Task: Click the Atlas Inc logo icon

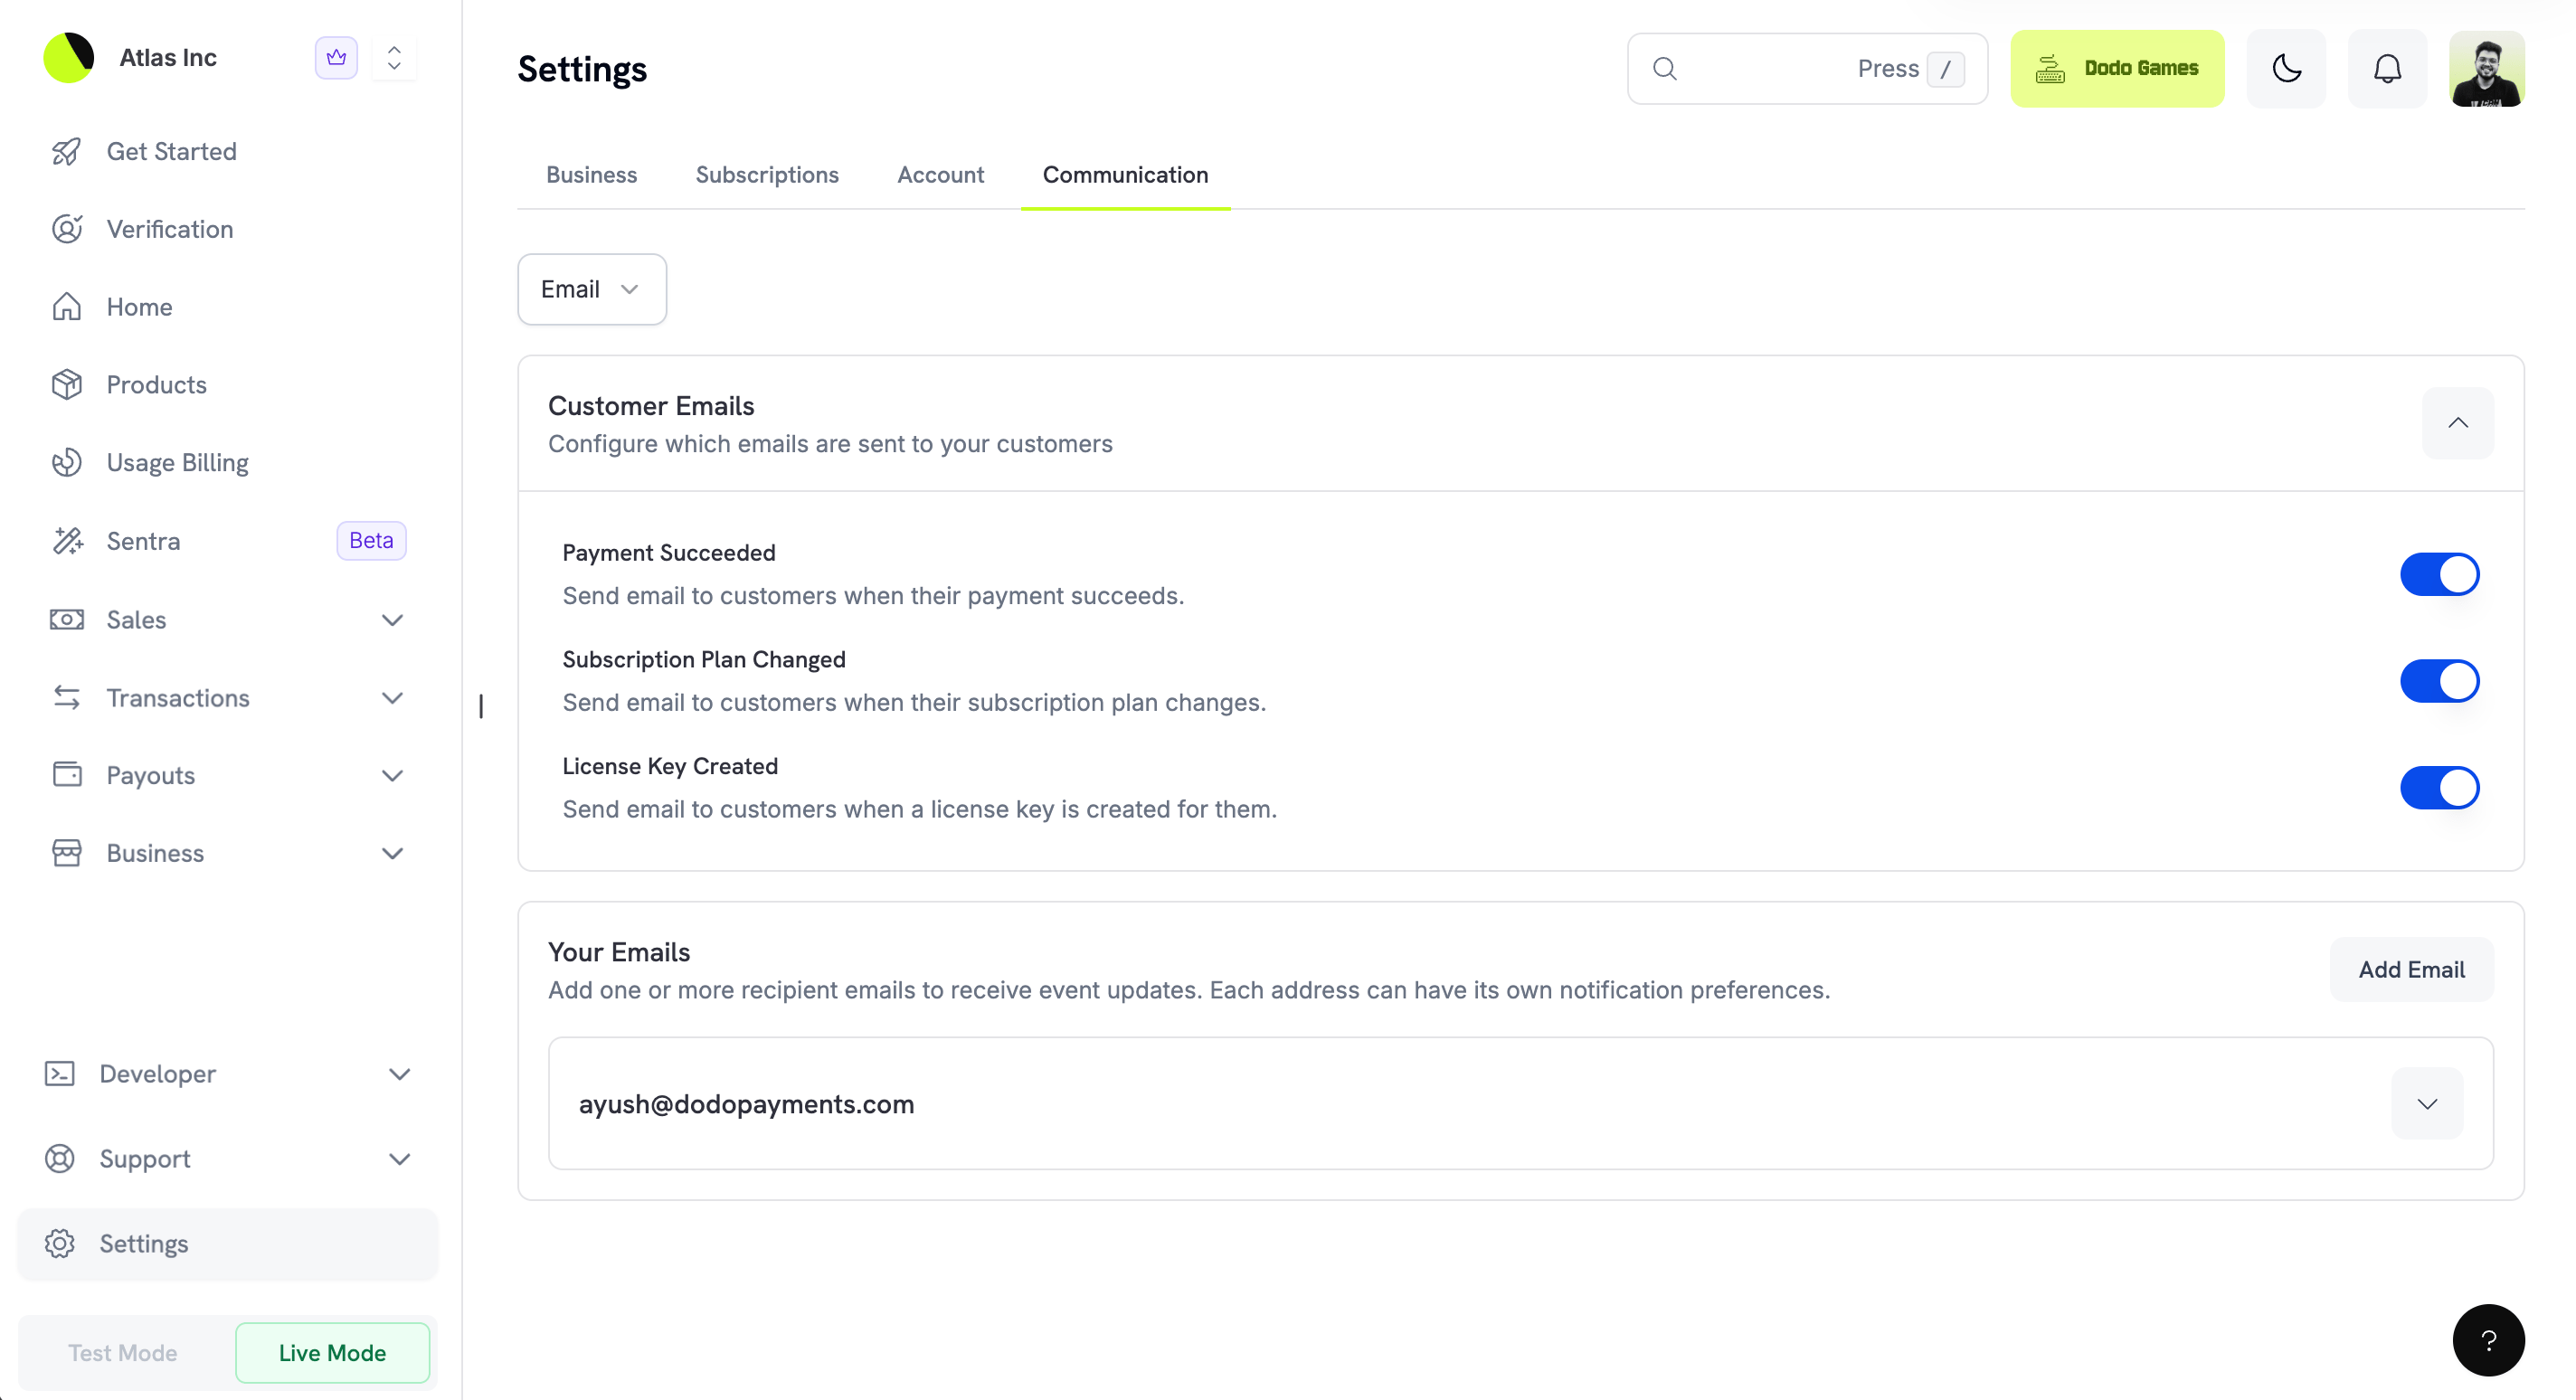Action: [x=69, y=57]
